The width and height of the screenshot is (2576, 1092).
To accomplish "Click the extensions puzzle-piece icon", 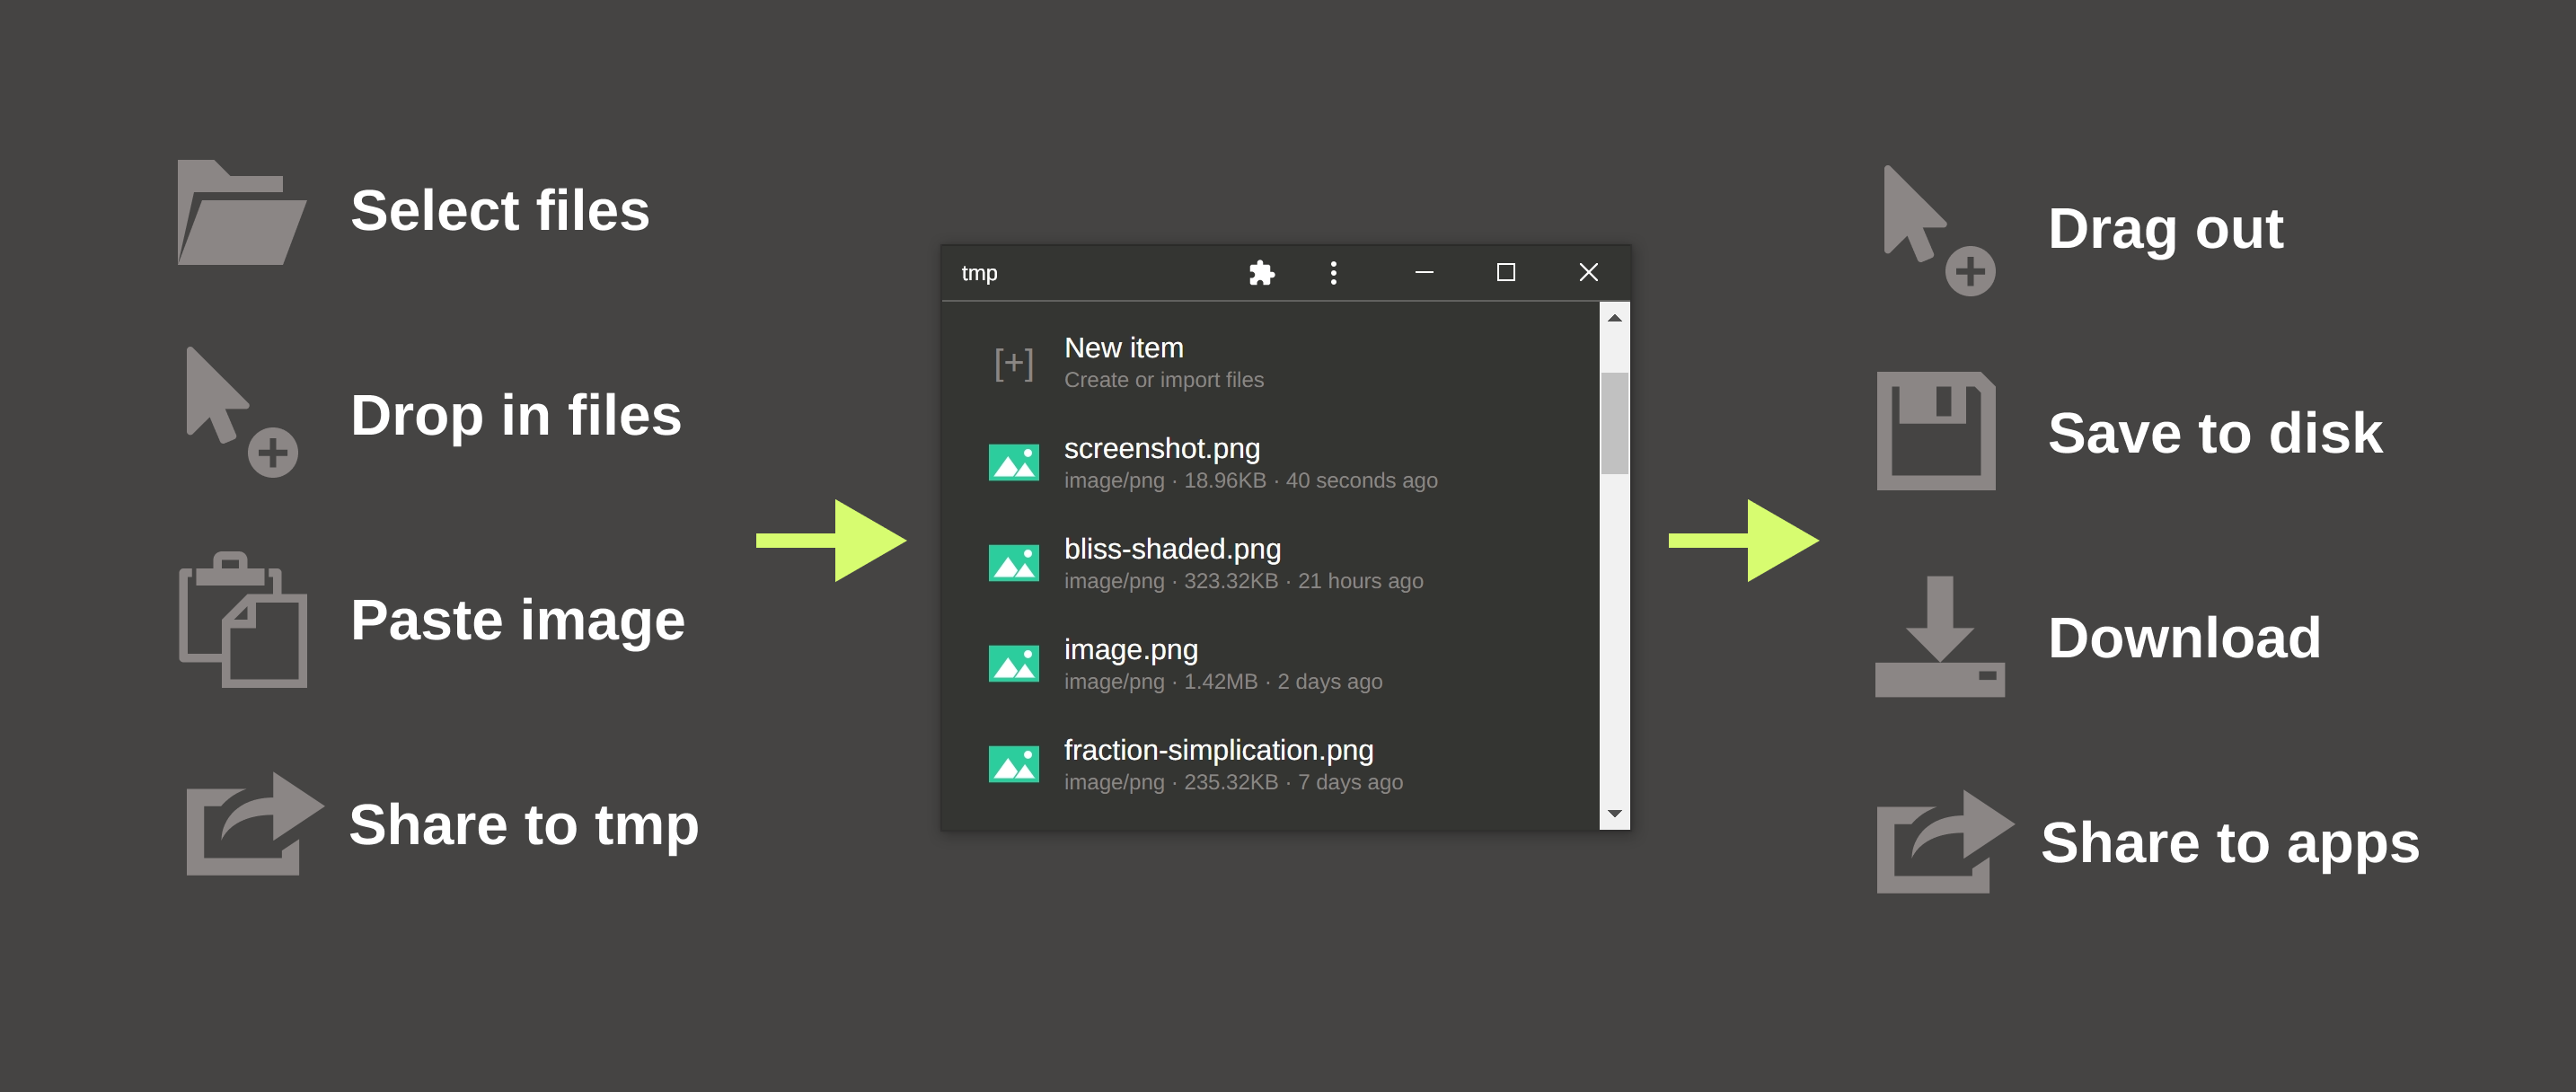I will [1261, 273].
